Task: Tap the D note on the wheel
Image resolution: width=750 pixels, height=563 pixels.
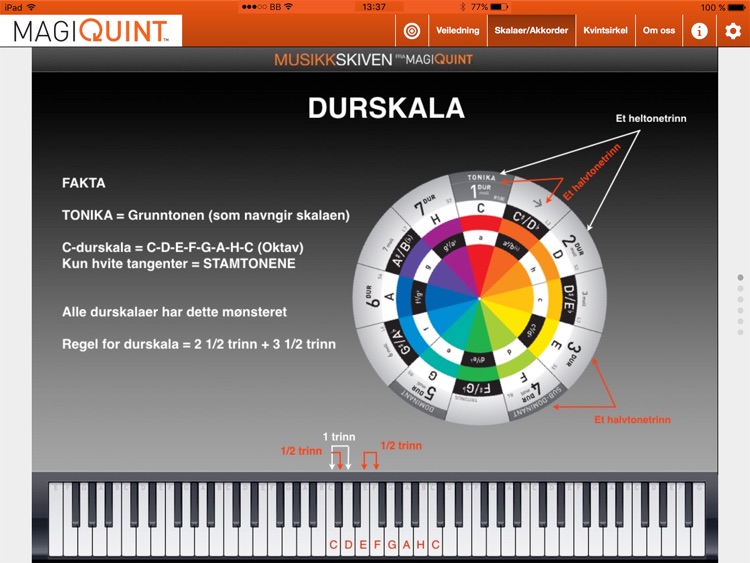Action: click(557, 254)
